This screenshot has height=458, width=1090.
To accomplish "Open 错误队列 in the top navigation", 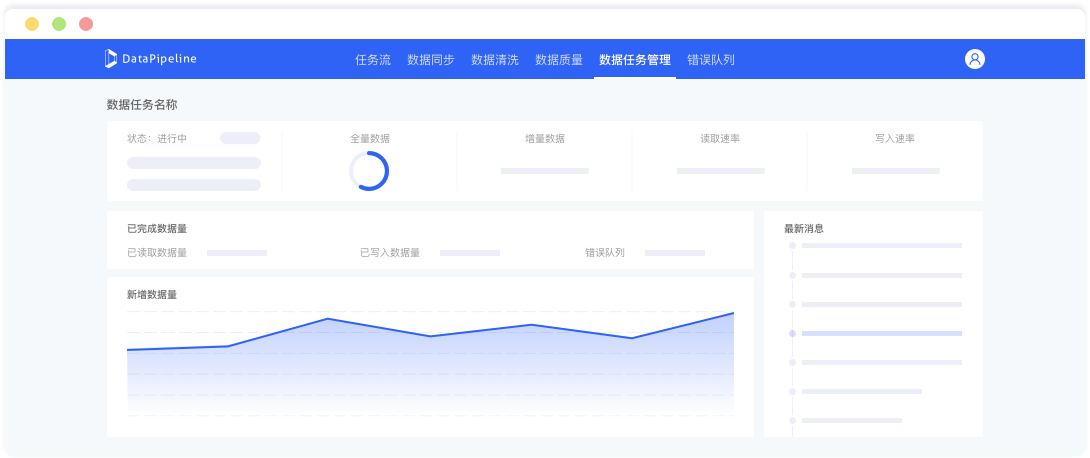I will coord(711,60).
